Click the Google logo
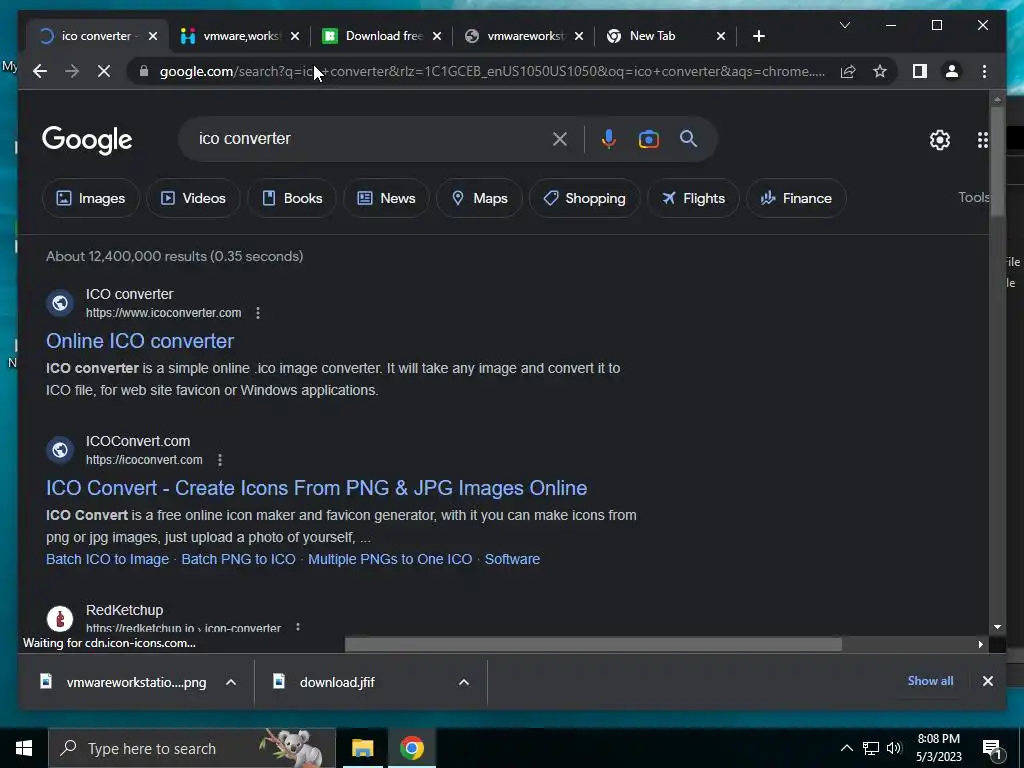Screen dimensions: 1024x768 87,140
